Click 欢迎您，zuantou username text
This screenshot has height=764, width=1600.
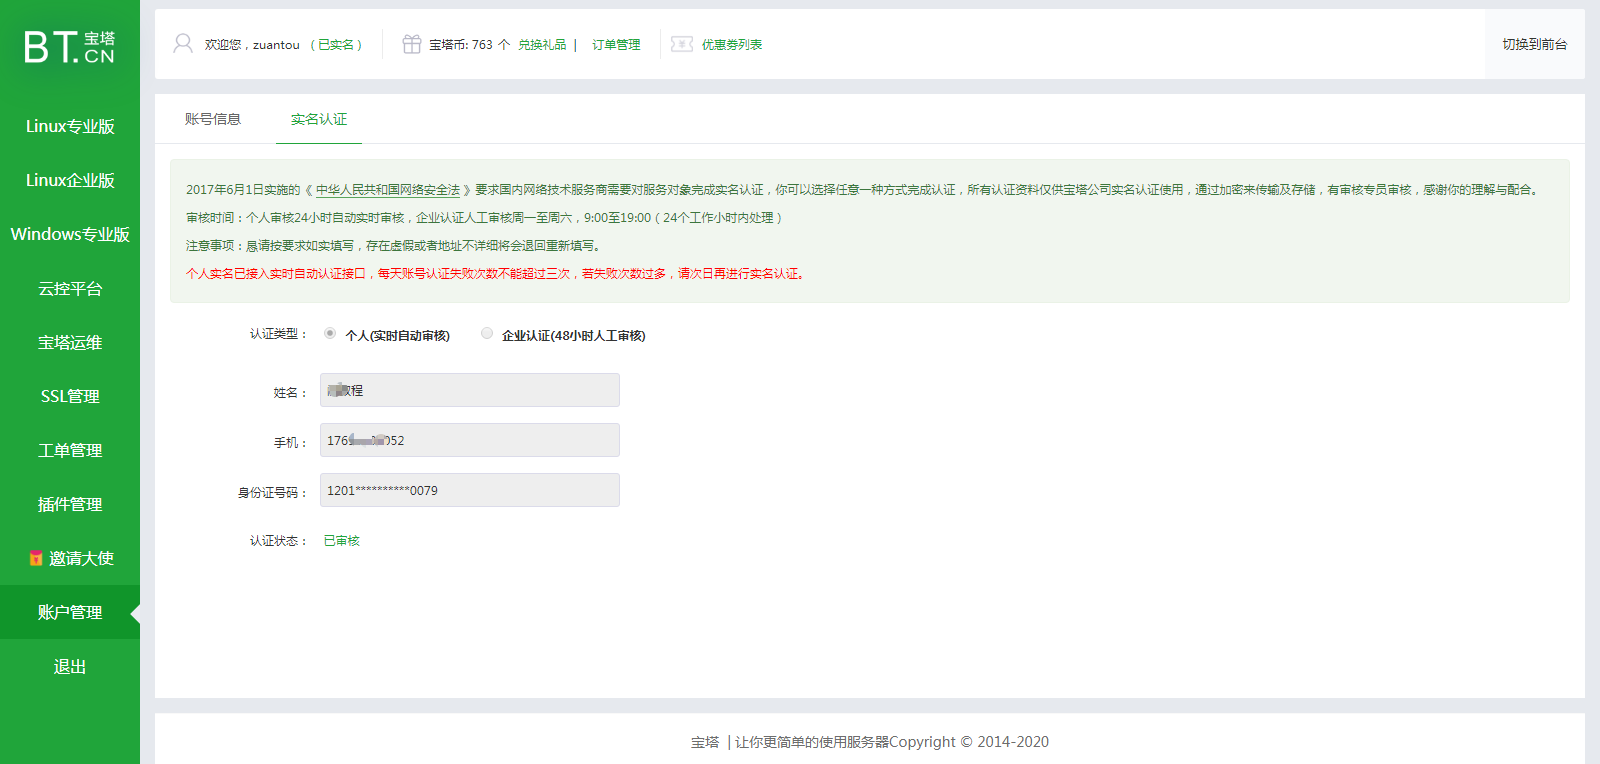[x=252, y=45]
